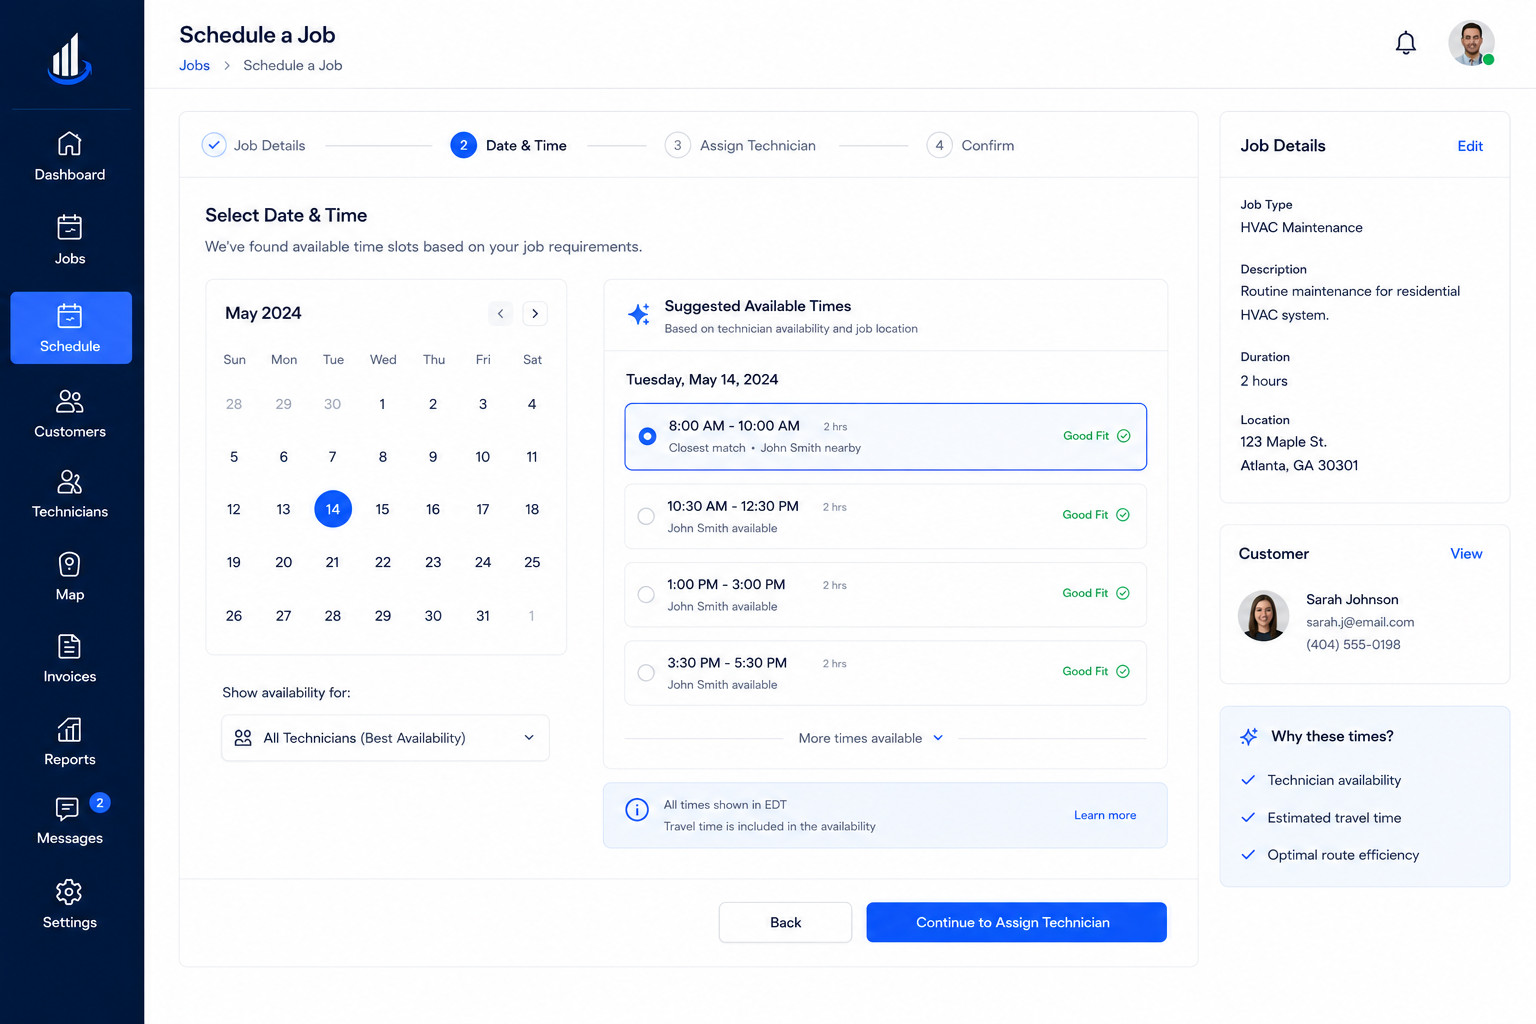Click checkmark beside Estimated travel time

(x=1248, y=817)
